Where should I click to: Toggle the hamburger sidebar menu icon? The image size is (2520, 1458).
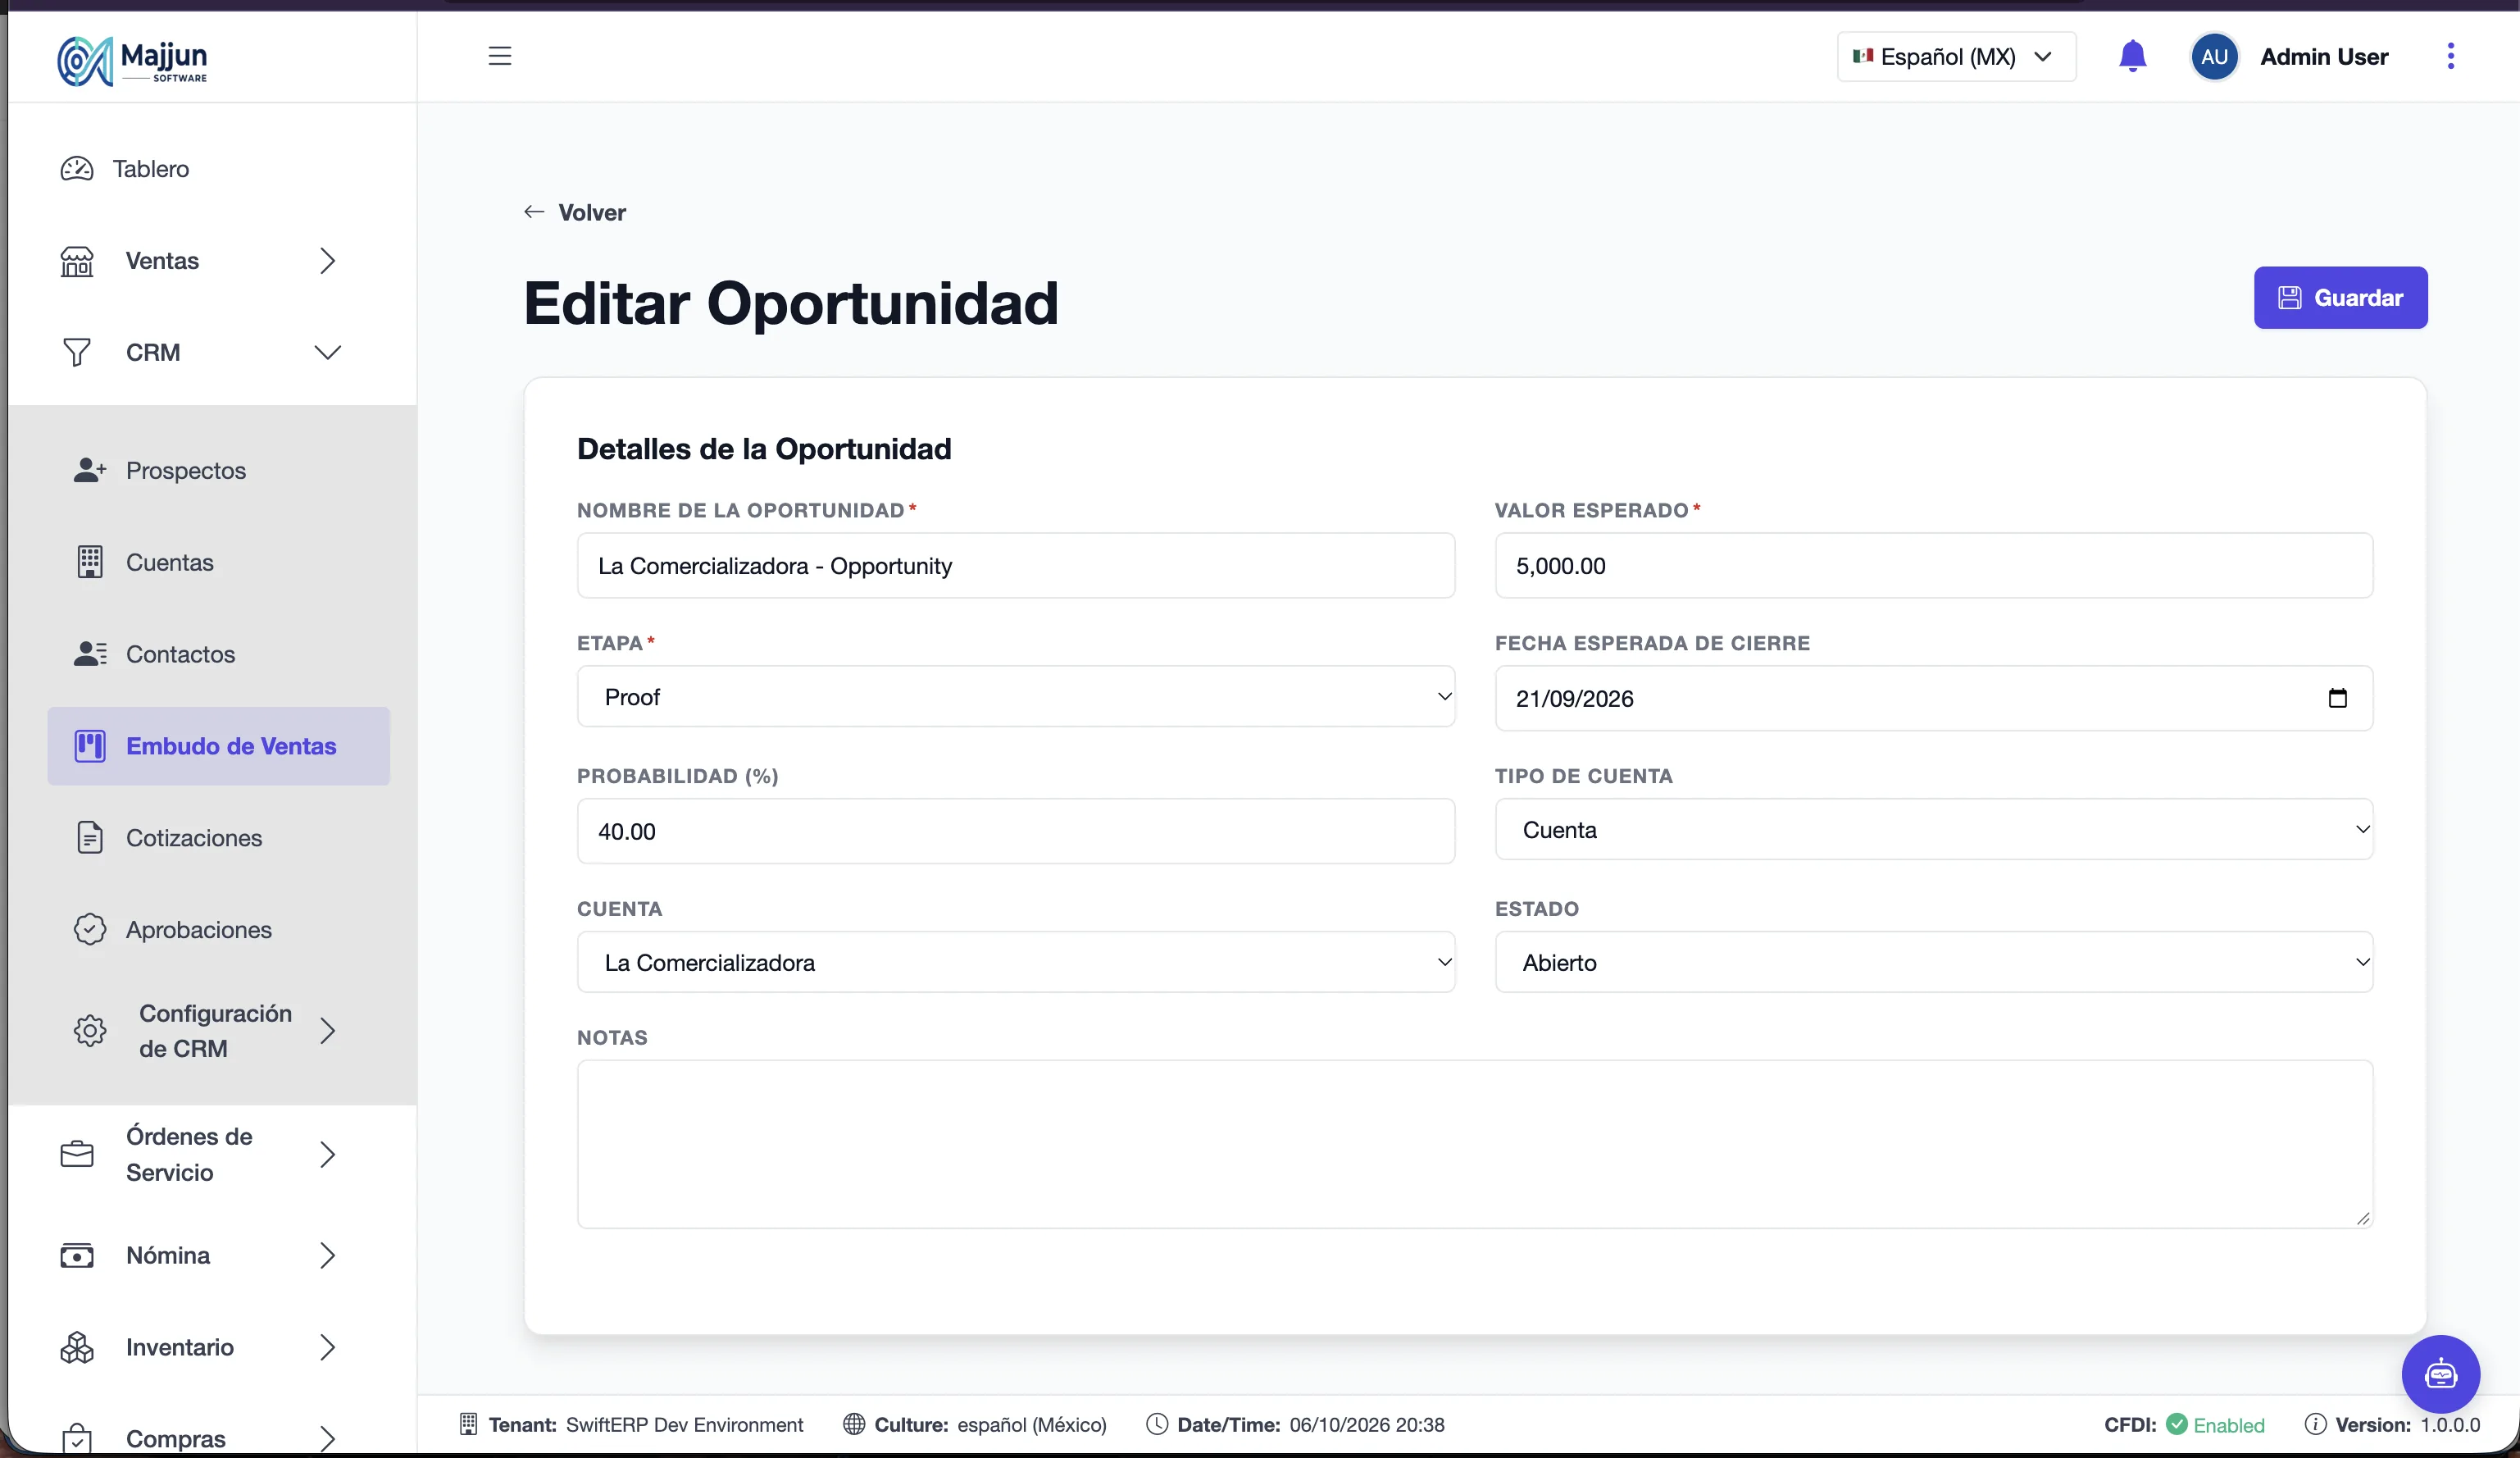pos(500,56)
